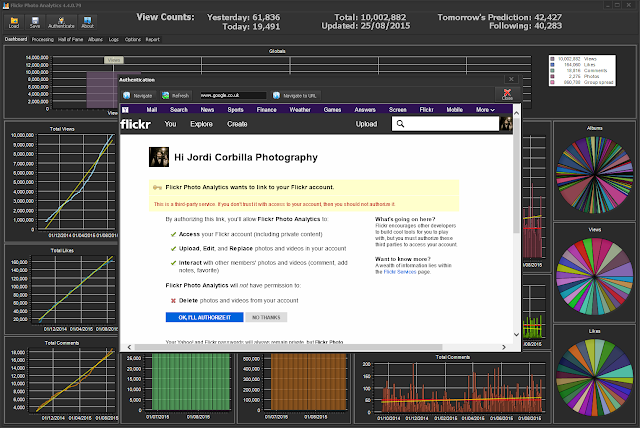Click Search in the Yahoo bar
This screenshot has height=428, width=640.
coord(179,110)
